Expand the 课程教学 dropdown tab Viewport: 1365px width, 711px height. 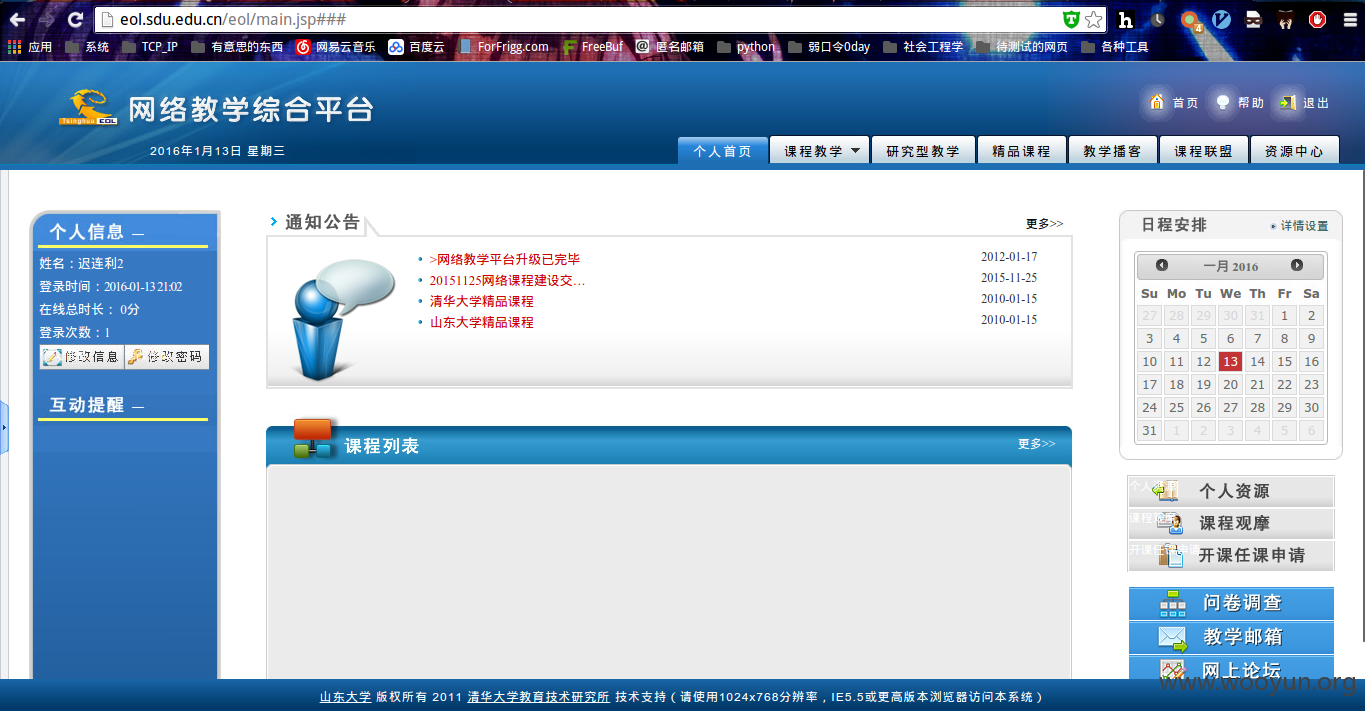click(x=819, y=151)
